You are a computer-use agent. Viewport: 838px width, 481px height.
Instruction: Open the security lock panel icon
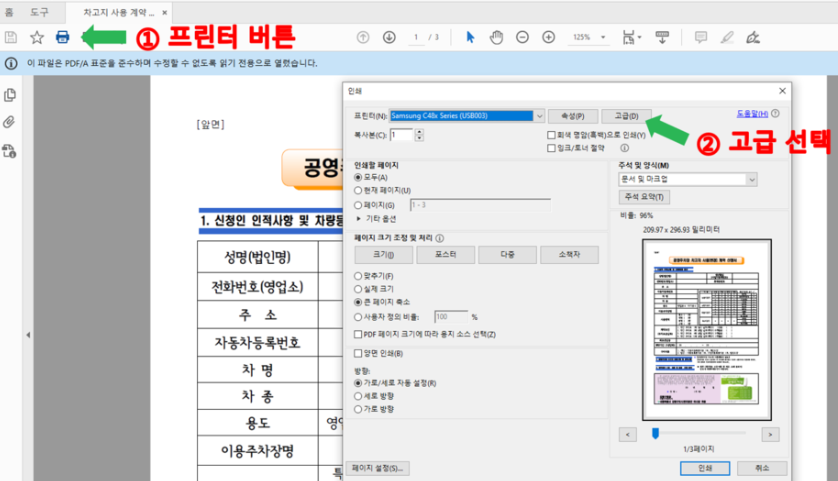pos(9,151)
